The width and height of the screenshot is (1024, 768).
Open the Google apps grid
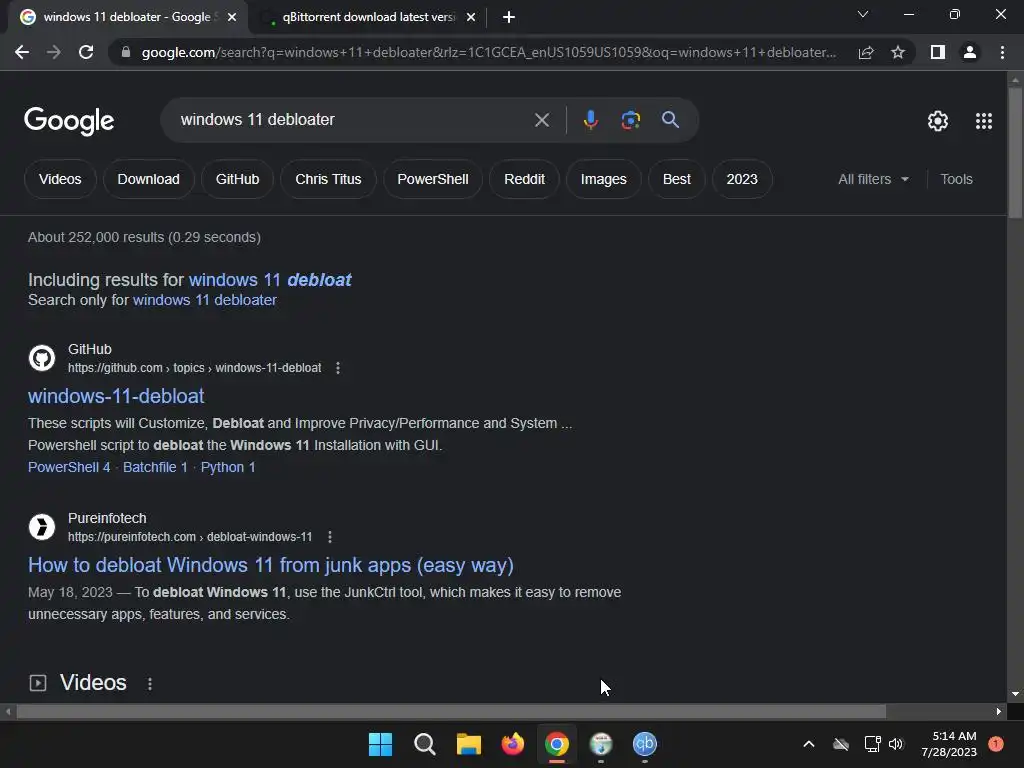984,121
